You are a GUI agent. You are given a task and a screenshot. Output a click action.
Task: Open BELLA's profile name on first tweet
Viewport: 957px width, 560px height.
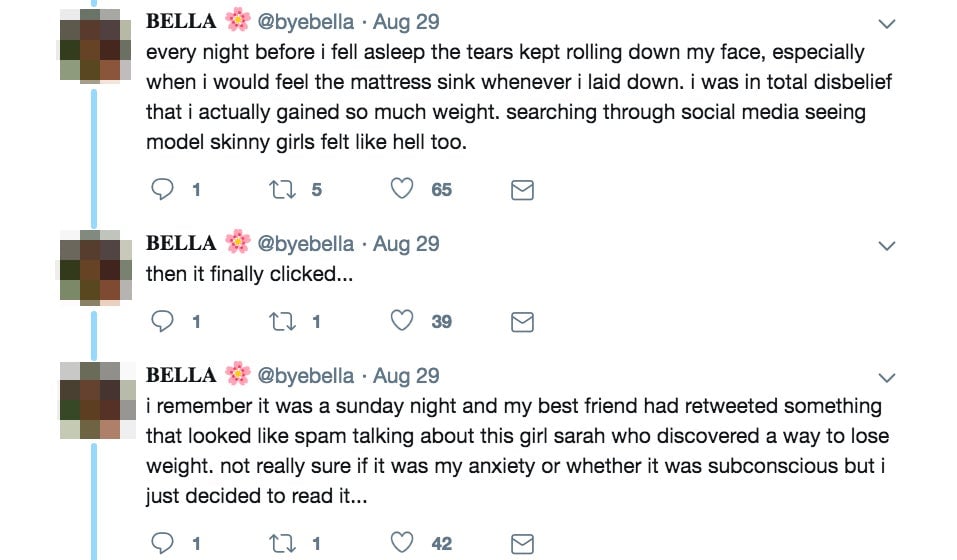(181, 21)
